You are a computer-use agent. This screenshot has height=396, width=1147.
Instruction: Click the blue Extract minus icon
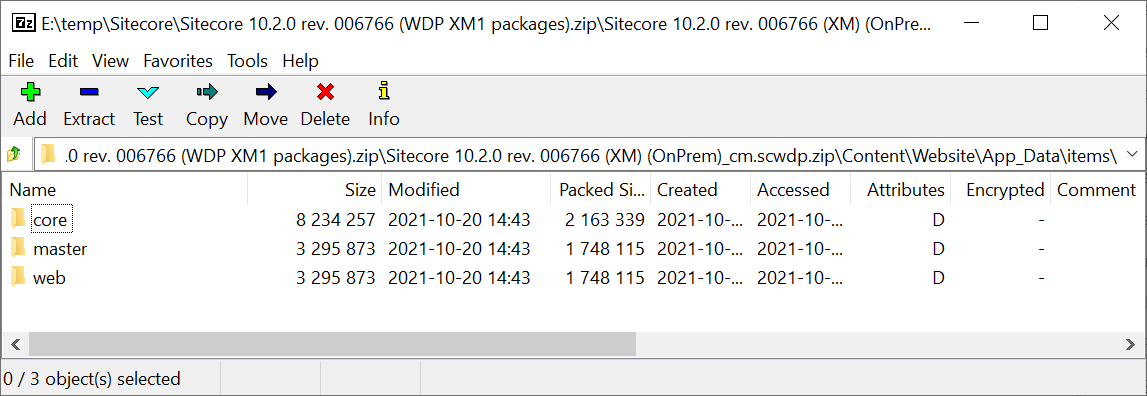[89, 91]
